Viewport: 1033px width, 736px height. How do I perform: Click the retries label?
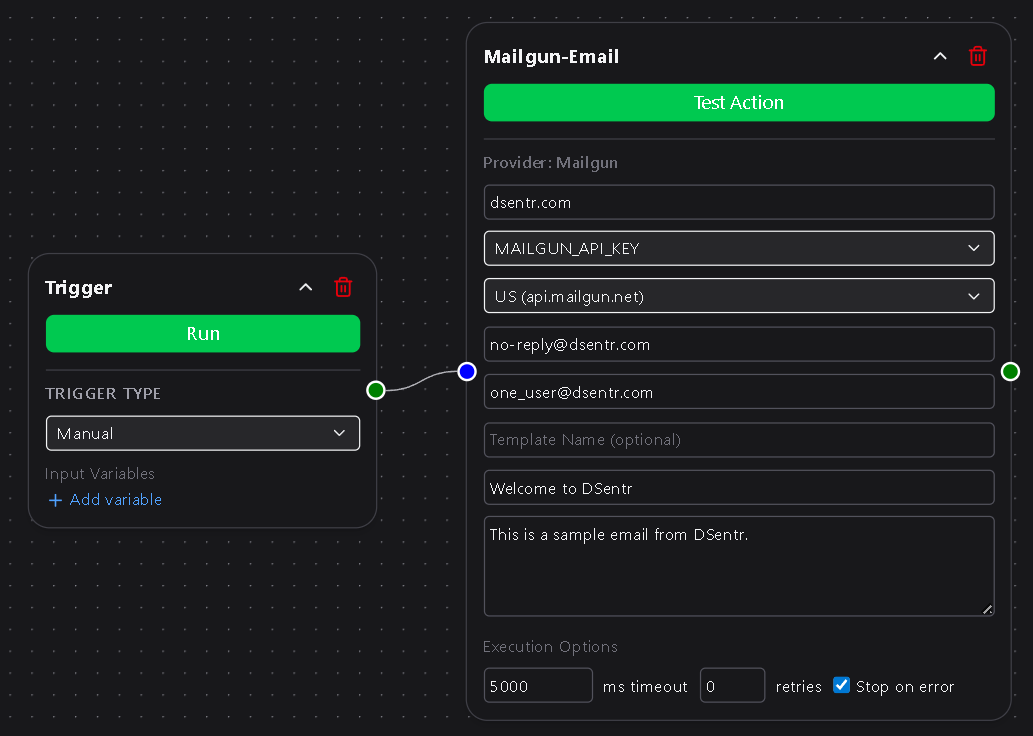pos(798,687)
